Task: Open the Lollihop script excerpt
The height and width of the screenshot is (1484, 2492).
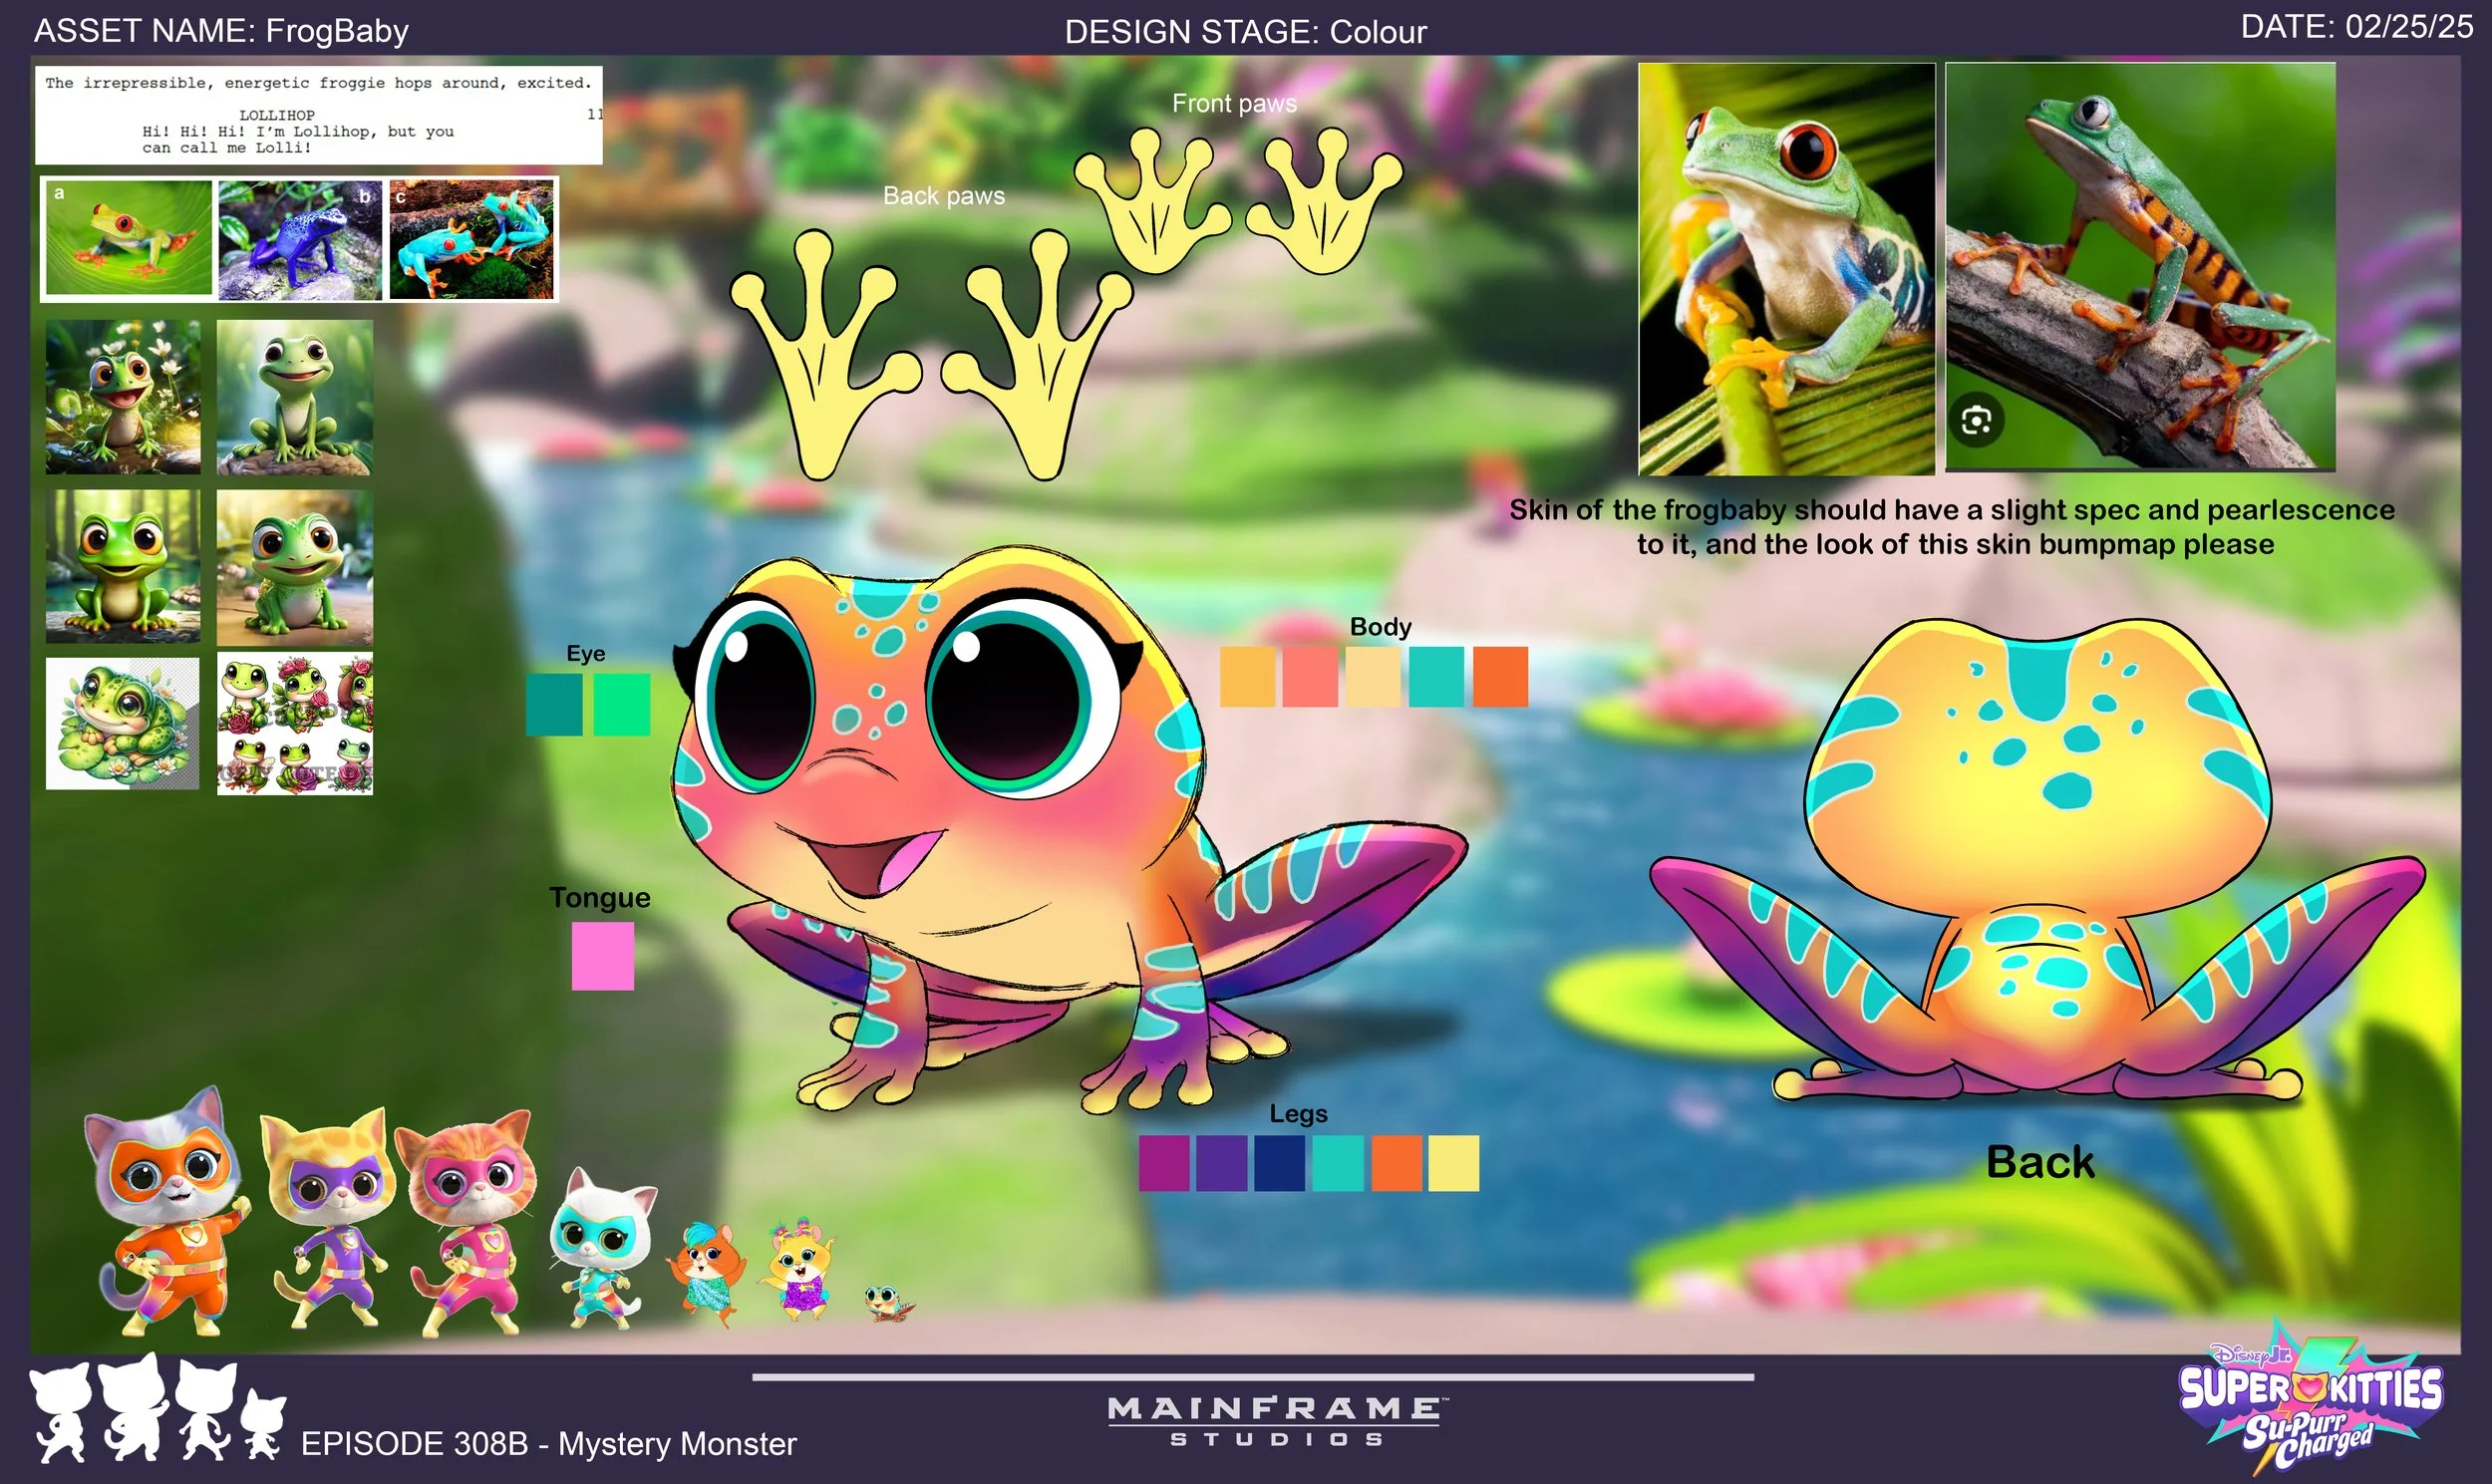Action: 315,115
